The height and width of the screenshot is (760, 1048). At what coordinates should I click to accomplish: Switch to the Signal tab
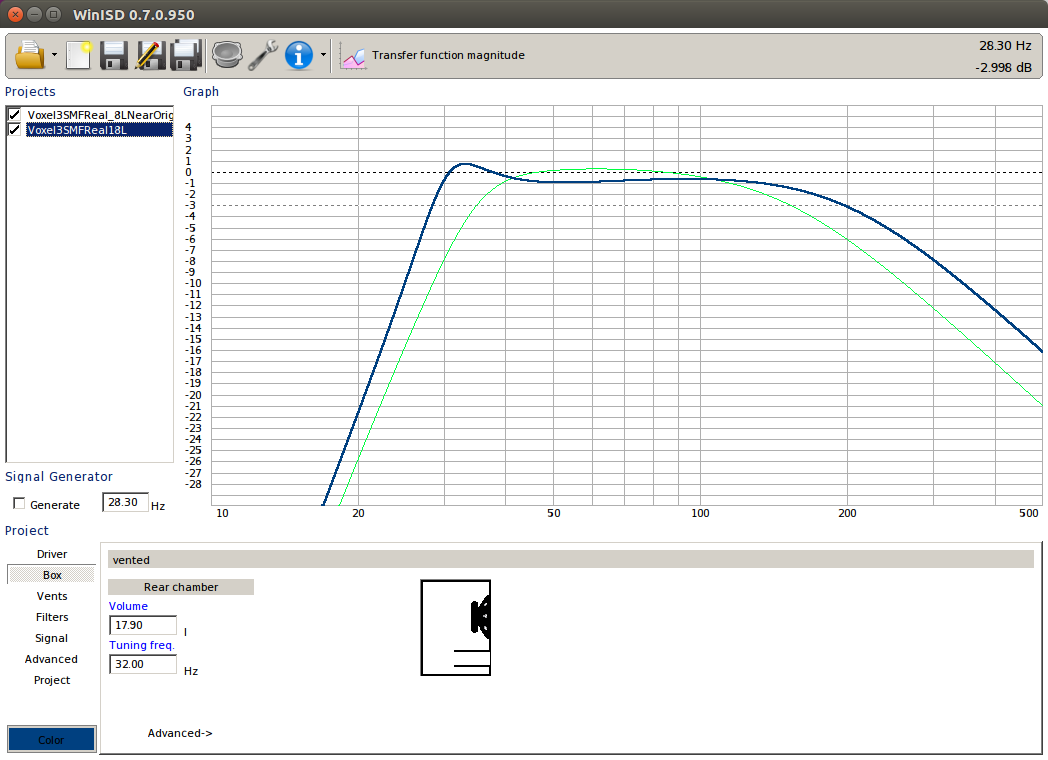click(51, 638)
